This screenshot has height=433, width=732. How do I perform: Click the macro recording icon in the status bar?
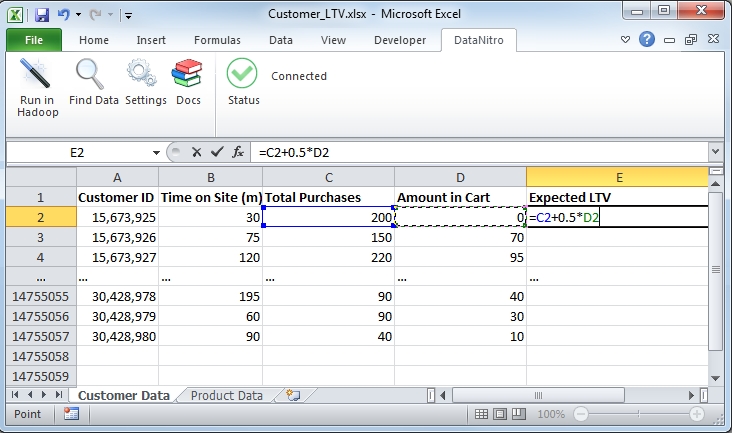pyautogui.click(x=71, y=414)
